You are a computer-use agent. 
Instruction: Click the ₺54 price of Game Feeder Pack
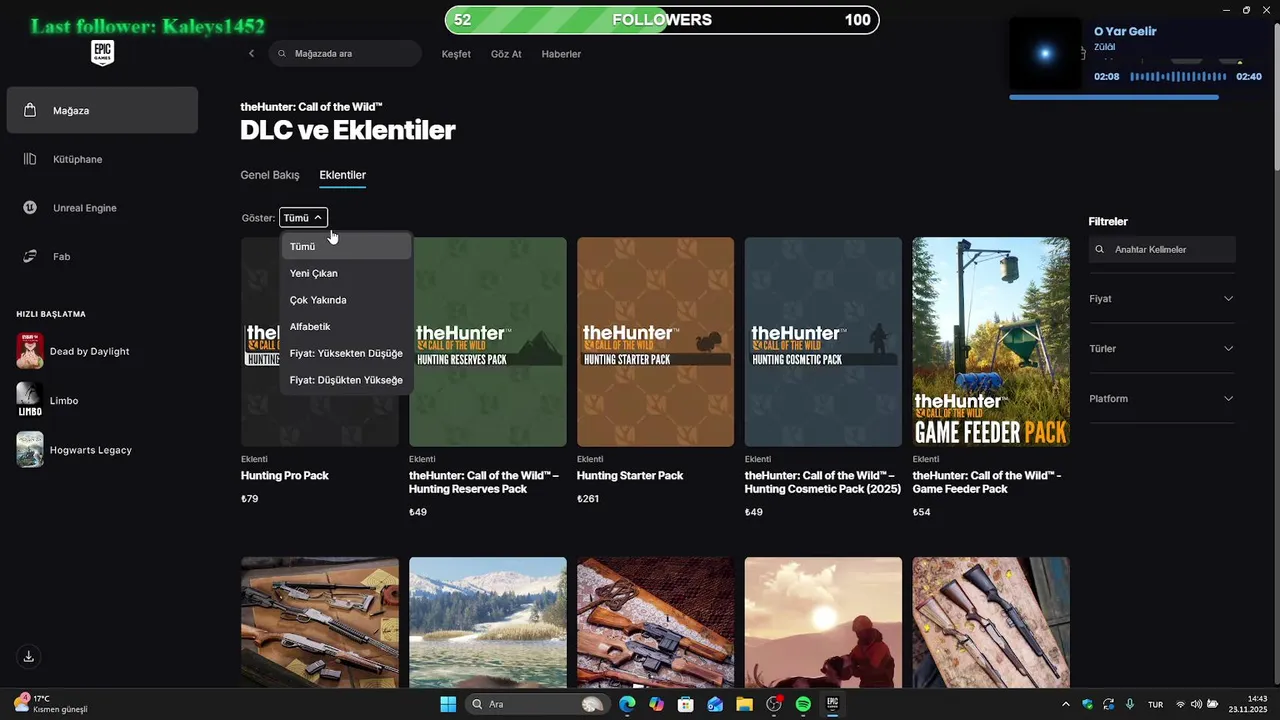coord(922,512)
